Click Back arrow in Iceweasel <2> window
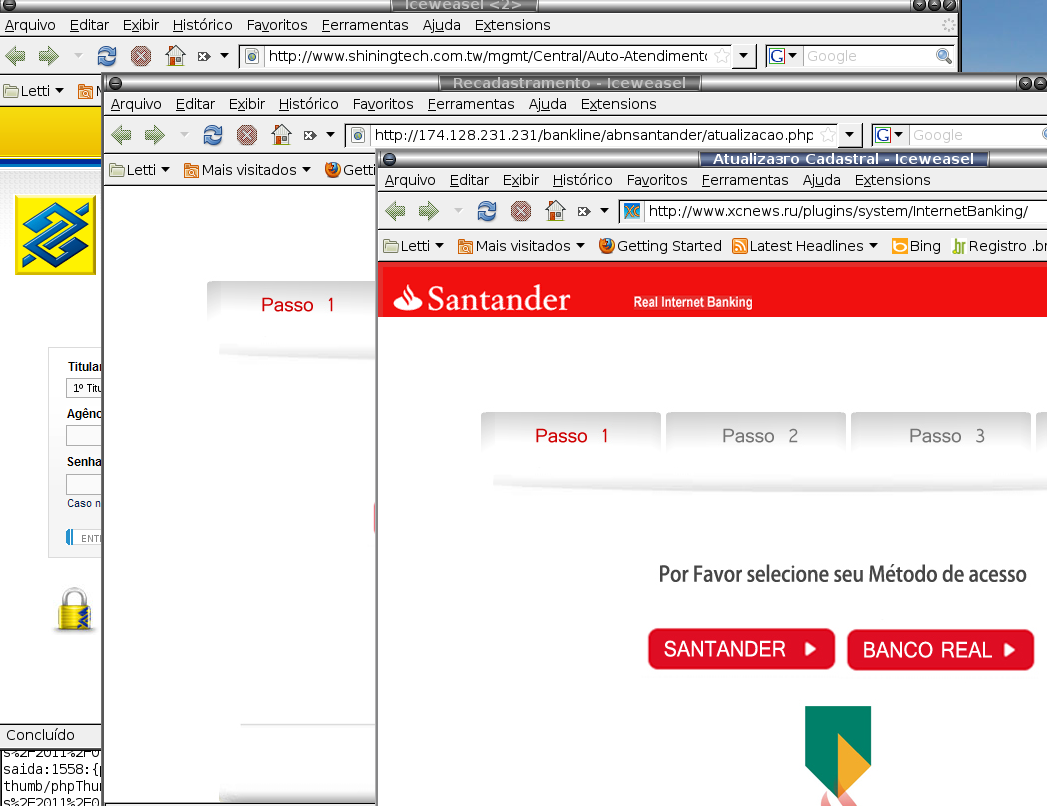Image resolution: width=1047 pixels, height=806 pixels. coord(15,56)
